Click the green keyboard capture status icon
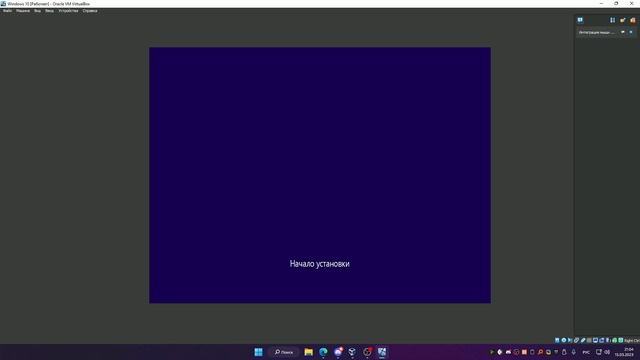The image size is (640, 360). coord(621,340)
